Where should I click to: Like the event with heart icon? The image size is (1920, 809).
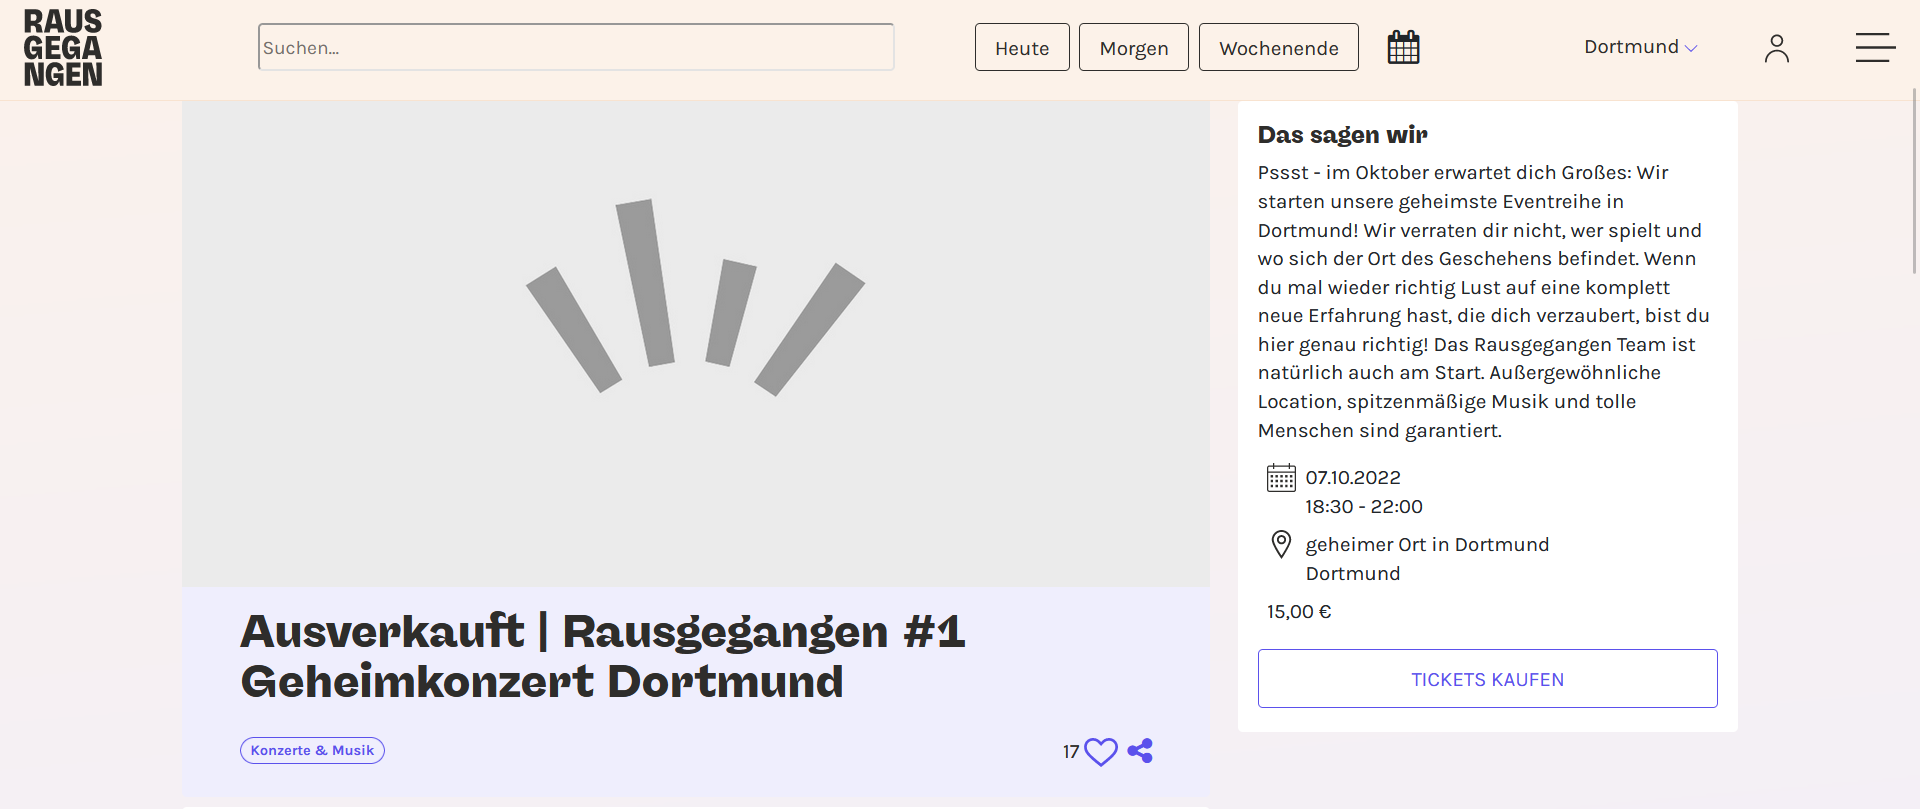pos(1101,751)
